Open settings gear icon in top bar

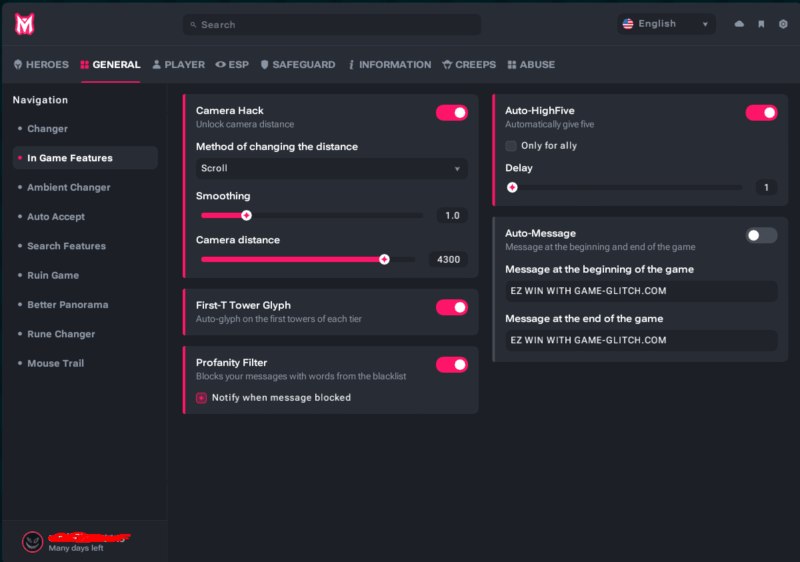pos(783,24)
